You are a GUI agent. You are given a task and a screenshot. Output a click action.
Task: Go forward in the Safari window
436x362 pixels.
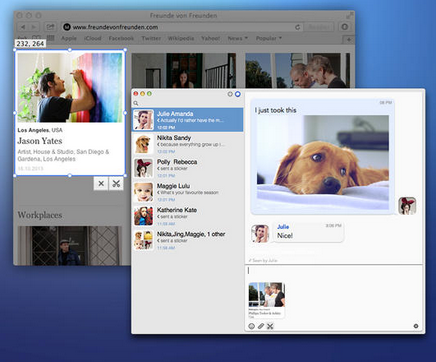click(x=34, y=27)
